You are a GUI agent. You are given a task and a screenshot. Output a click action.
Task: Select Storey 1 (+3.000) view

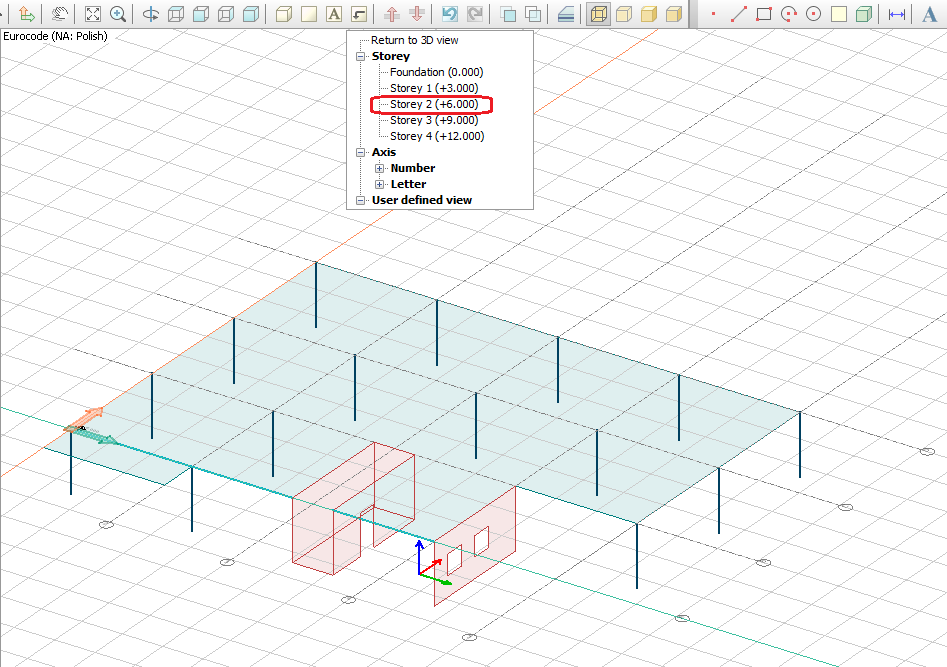[x=434, y=88]
